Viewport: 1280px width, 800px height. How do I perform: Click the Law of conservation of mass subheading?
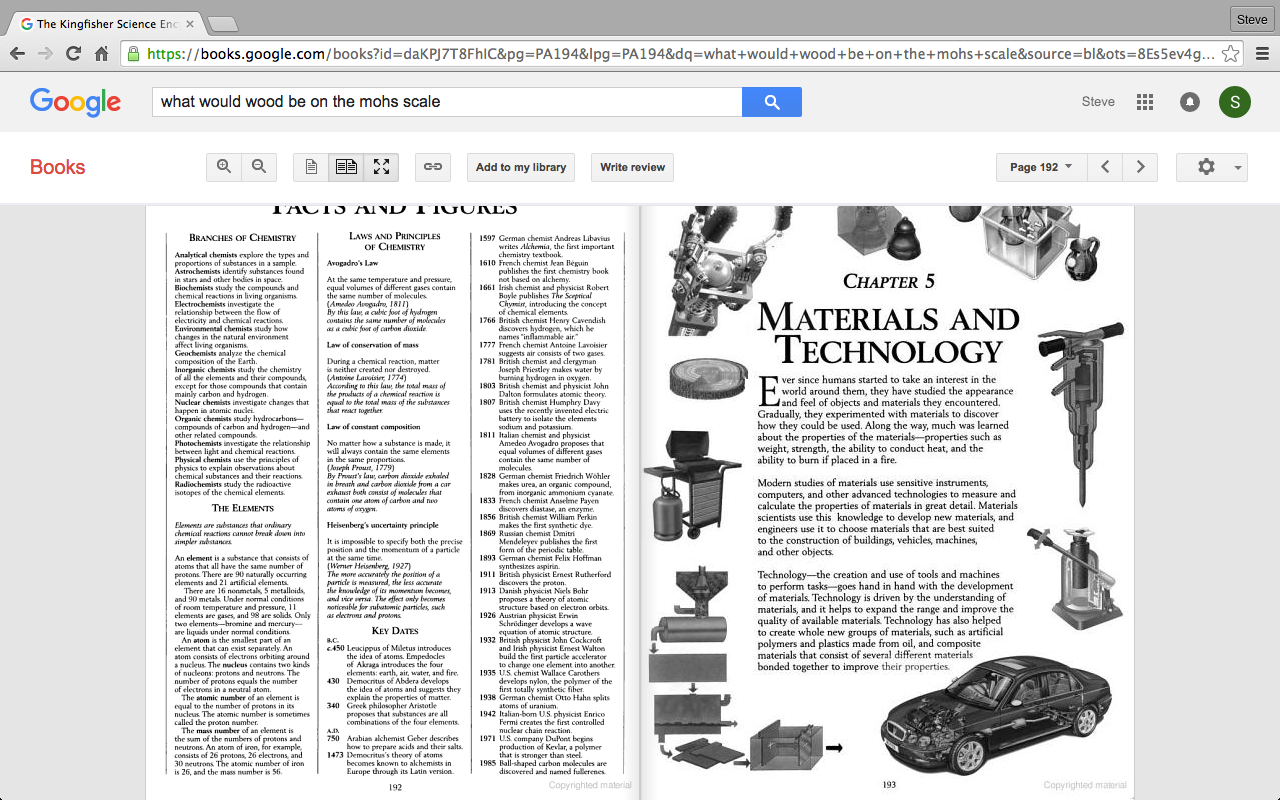[x=373, y=345]
